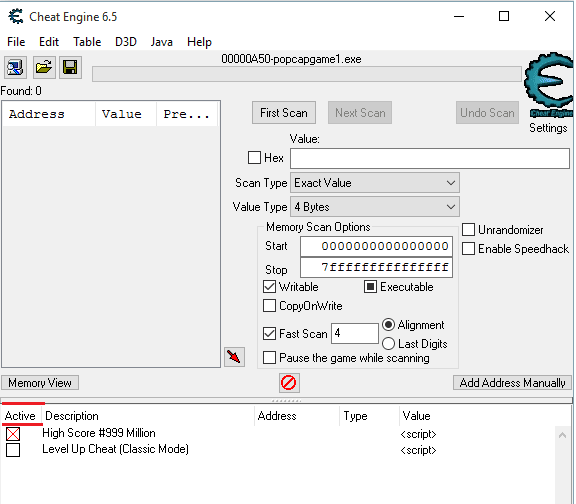
Task: Click the panel splitter grip dots
Action: tap(287, 400)
